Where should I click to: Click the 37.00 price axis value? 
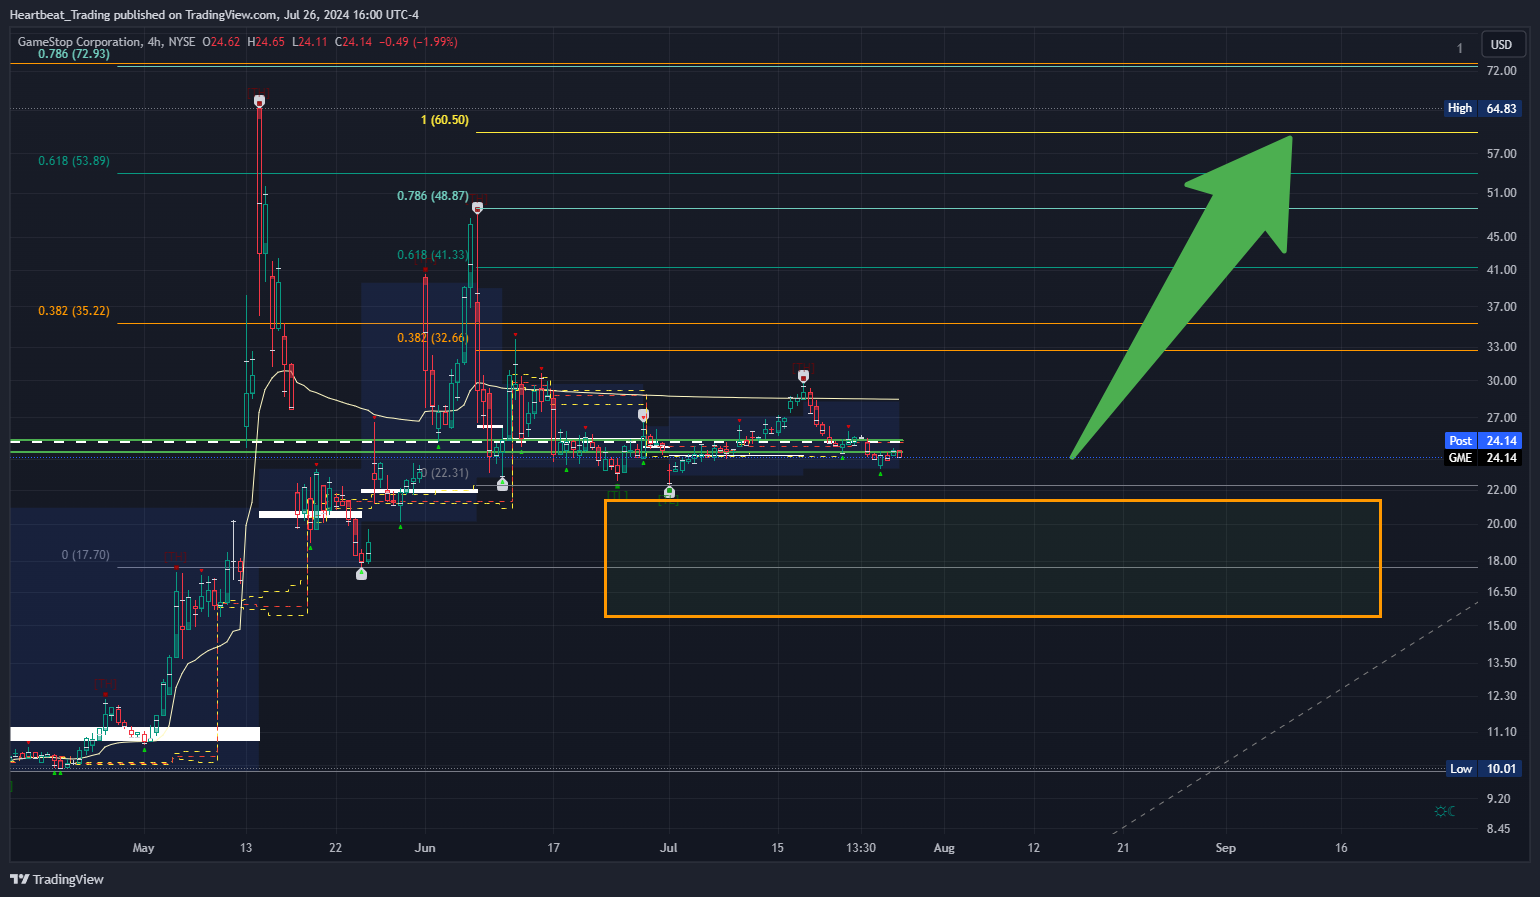(1502, 307)
